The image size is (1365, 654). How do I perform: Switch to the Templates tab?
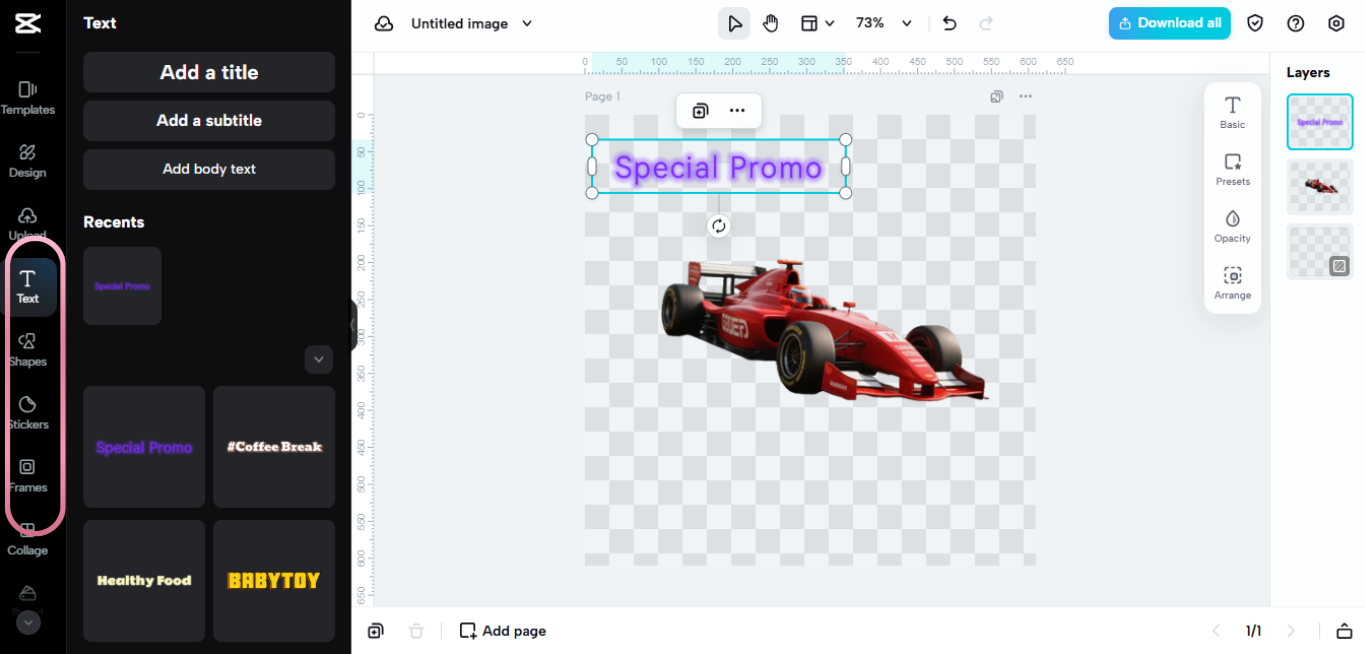pyautogui.click(x=27, y=97)
